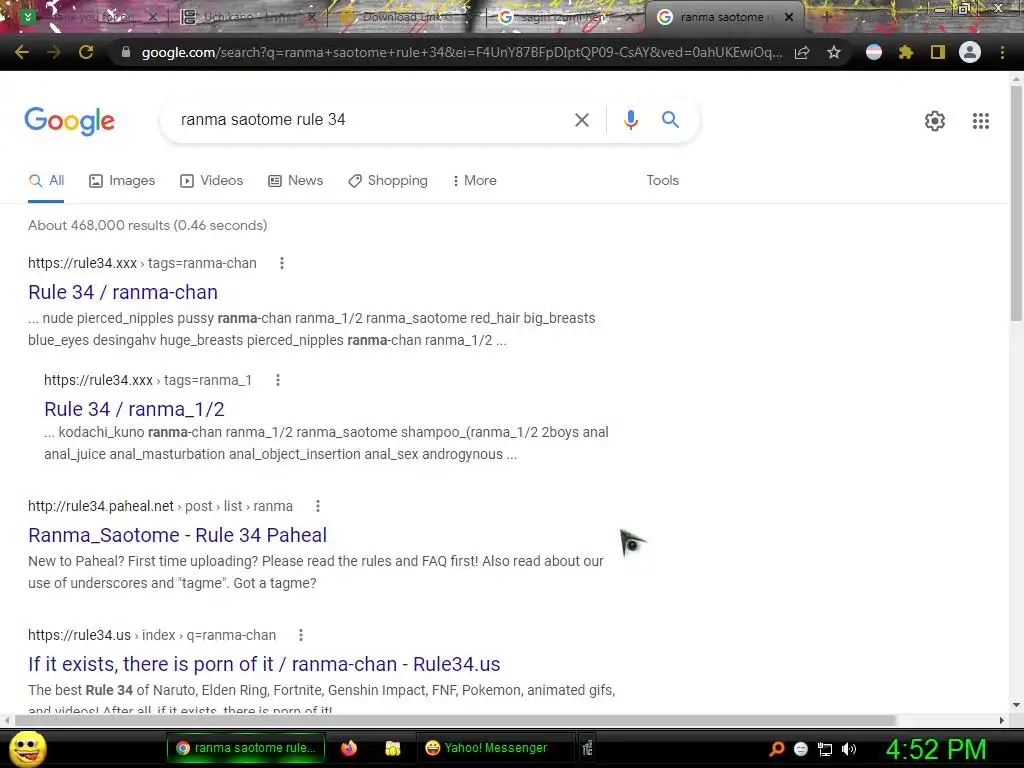Click the tray search magnifier icon
This screenshot has height=768, width=1024.
776,749
